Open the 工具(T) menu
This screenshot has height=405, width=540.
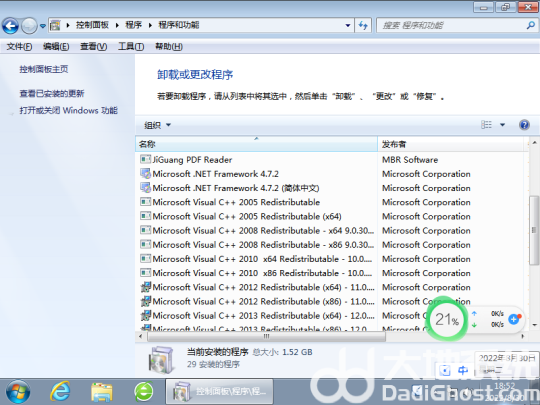(131, 46)
